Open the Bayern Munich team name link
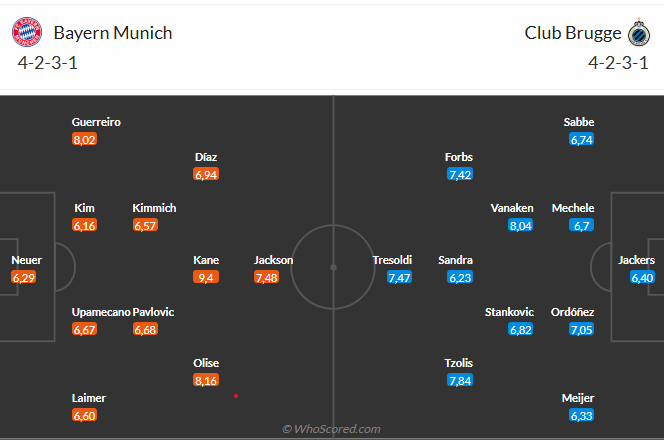 [x=113, y=33]
